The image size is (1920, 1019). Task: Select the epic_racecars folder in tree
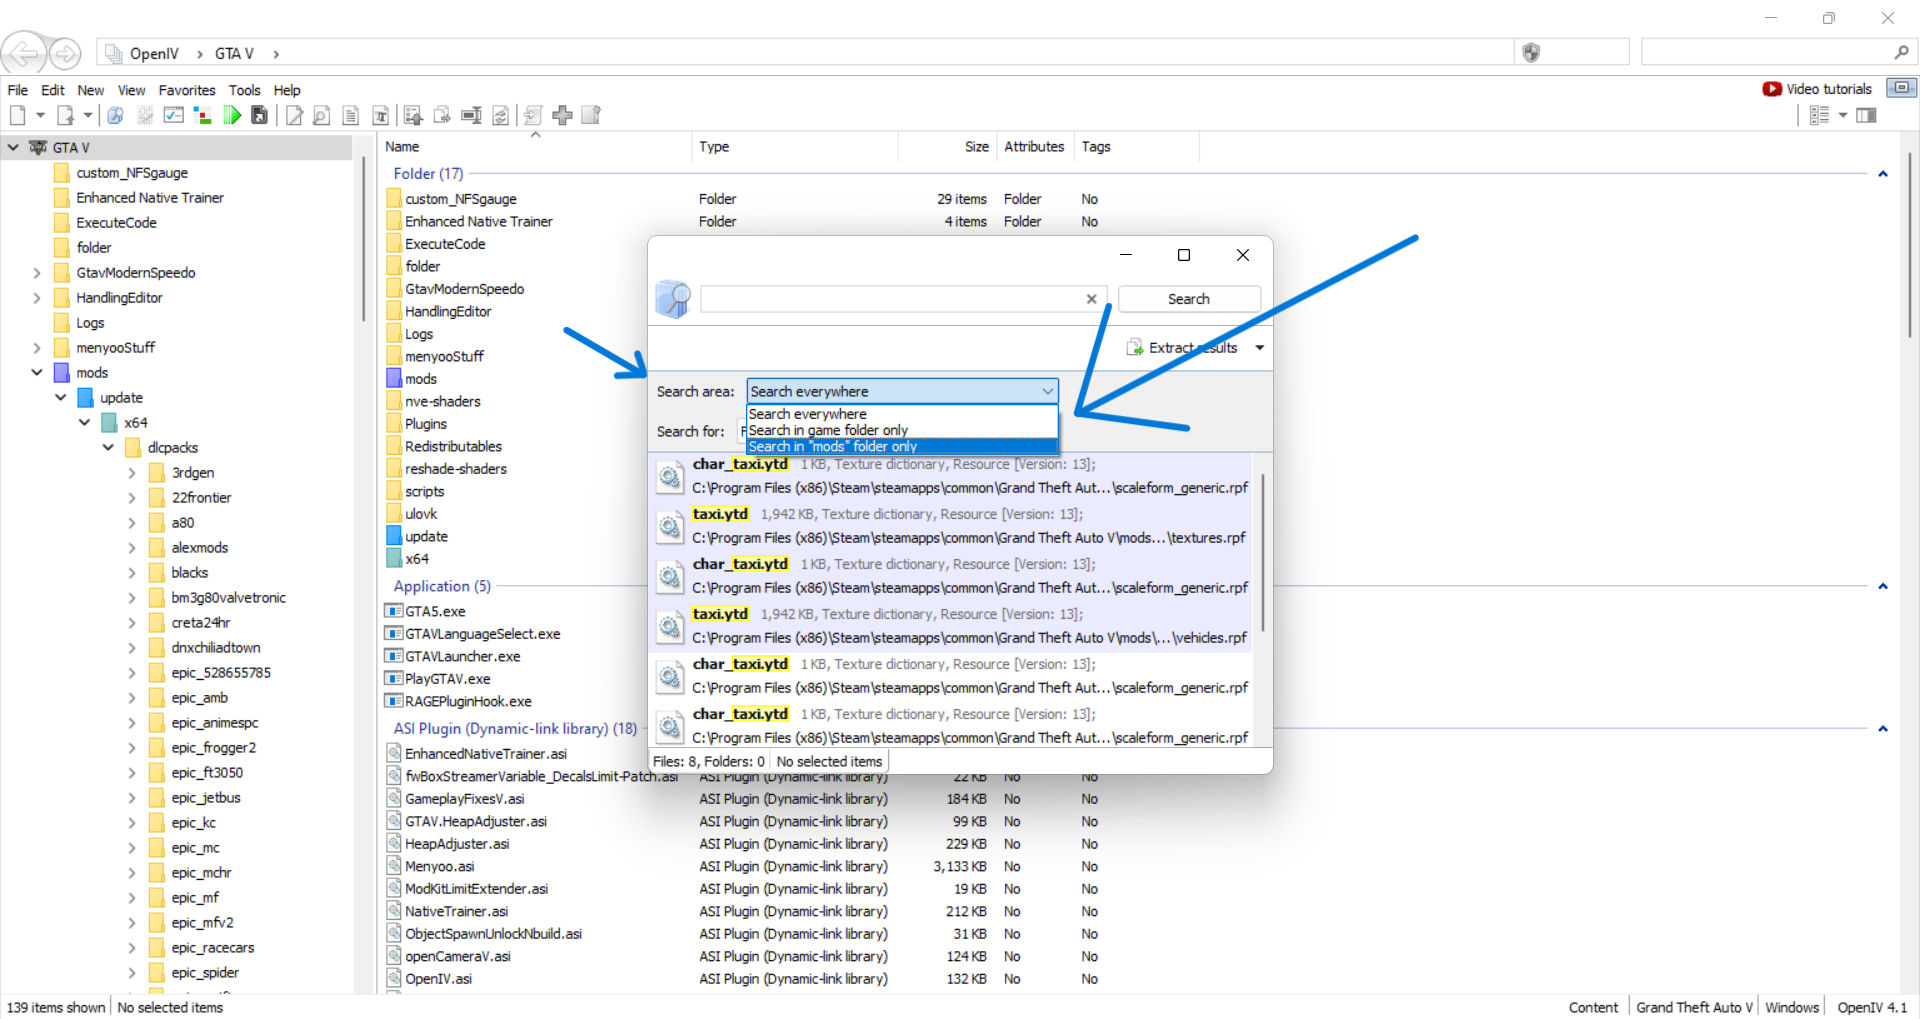click(x=212, y=947)
